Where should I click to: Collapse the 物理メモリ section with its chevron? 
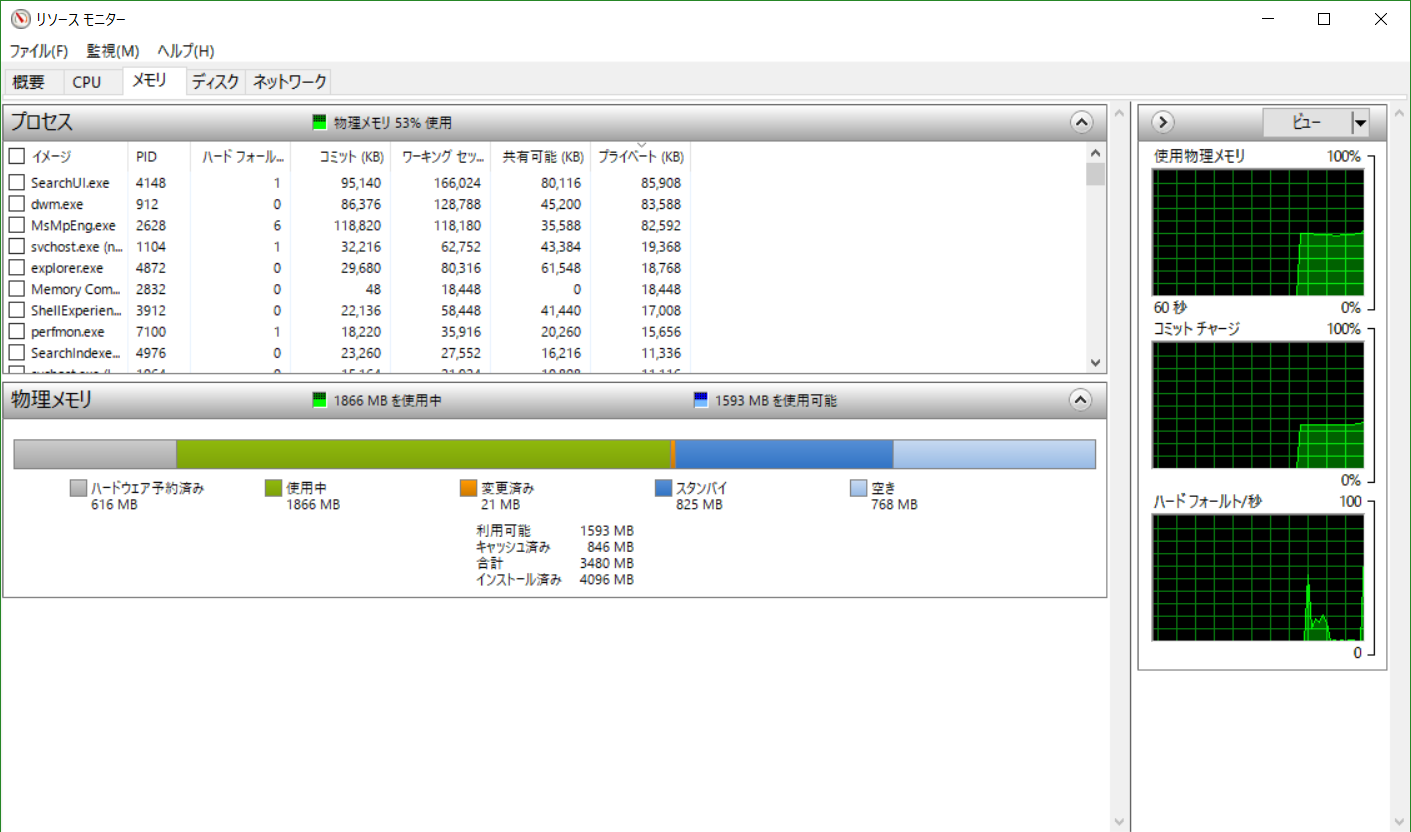pyautogui.click(x=1081, y=400)
